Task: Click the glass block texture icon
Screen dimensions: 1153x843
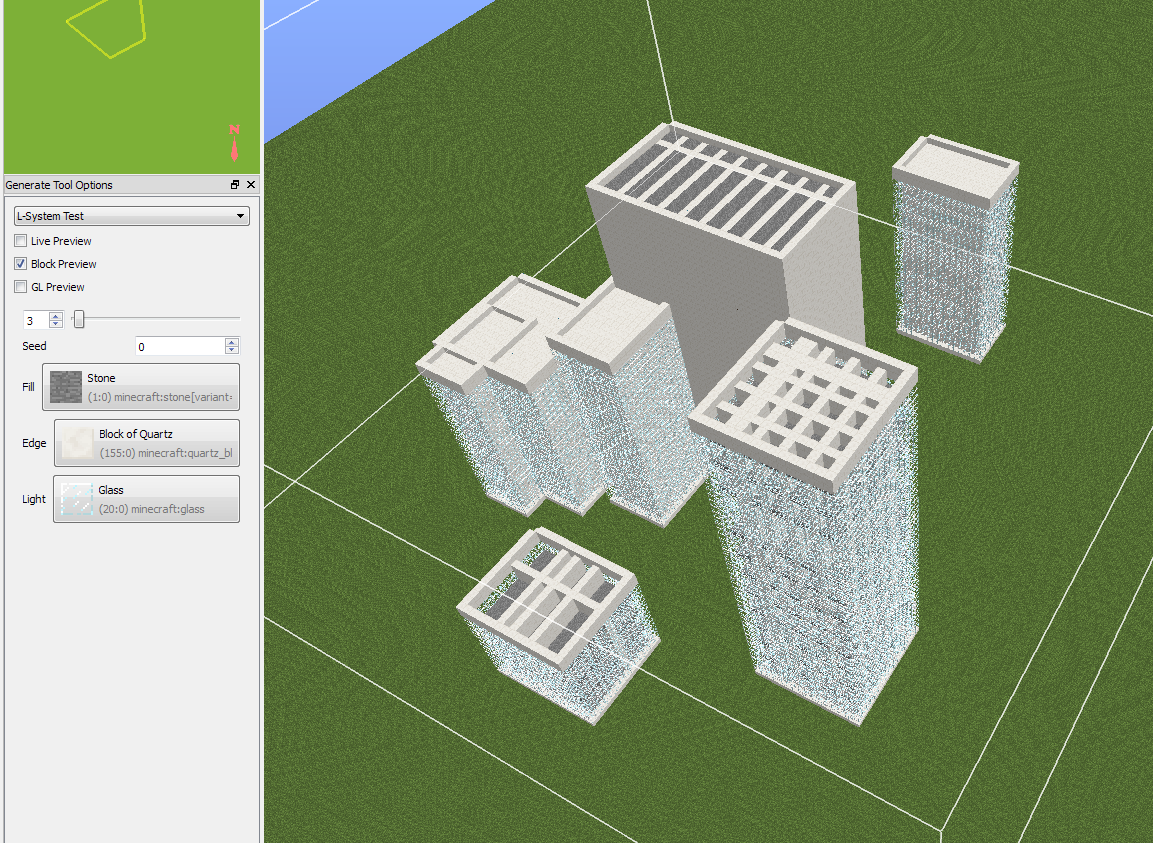Action: [x=77, y=499]
